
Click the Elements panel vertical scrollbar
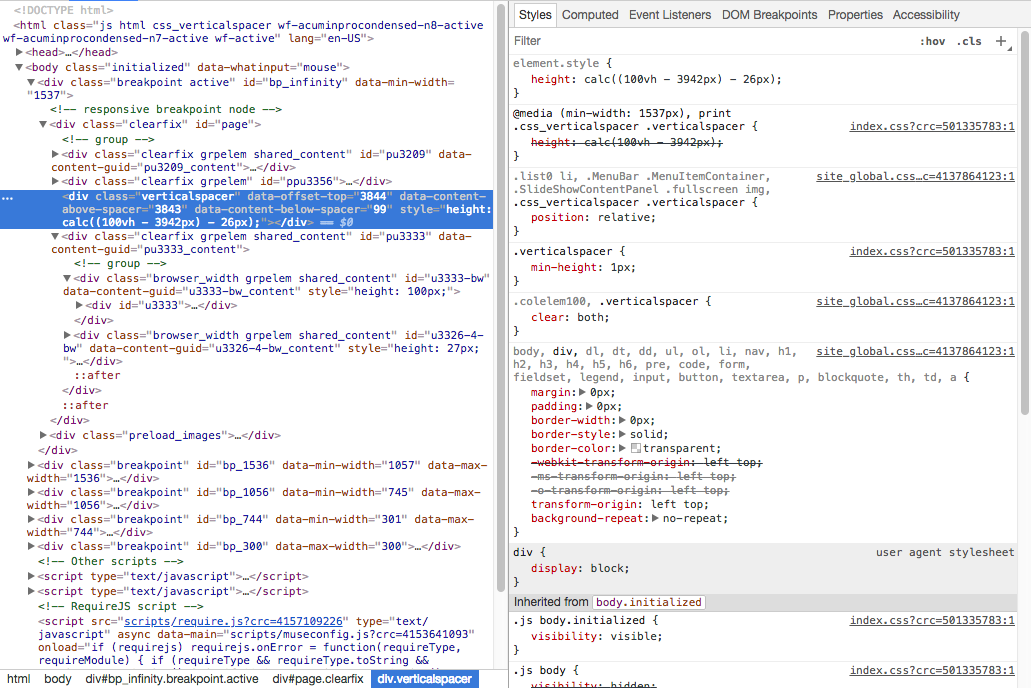(500, 299)
